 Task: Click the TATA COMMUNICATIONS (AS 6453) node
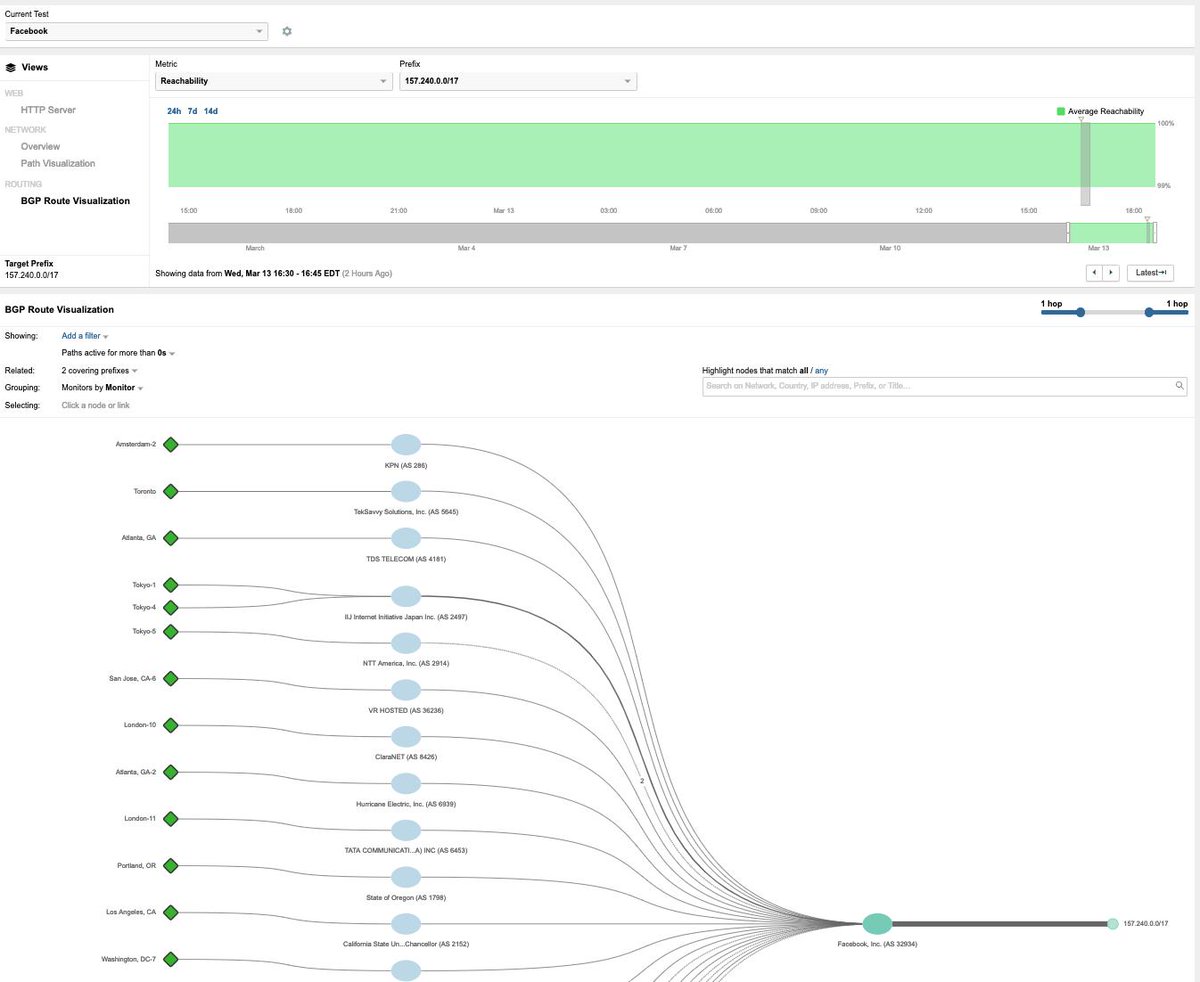click(405, 830)
